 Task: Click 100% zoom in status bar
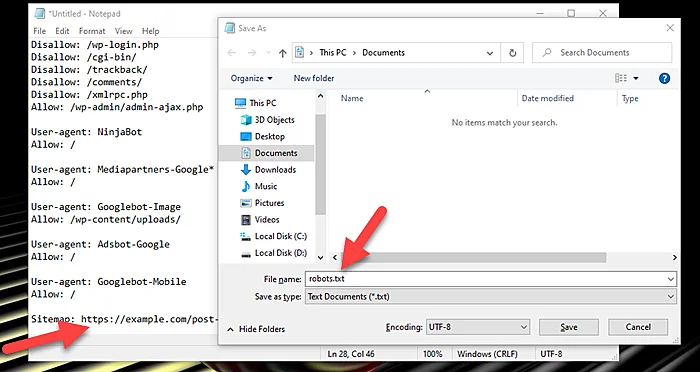point(433,354)
